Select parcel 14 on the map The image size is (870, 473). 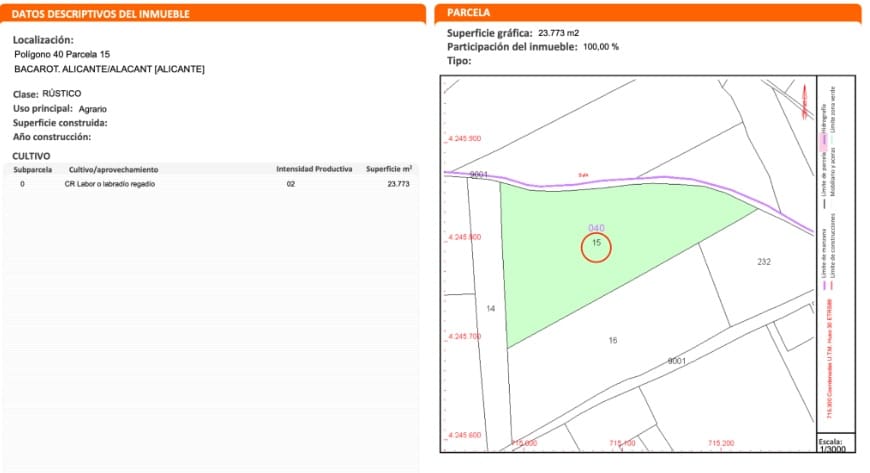(x=490, y=309)
